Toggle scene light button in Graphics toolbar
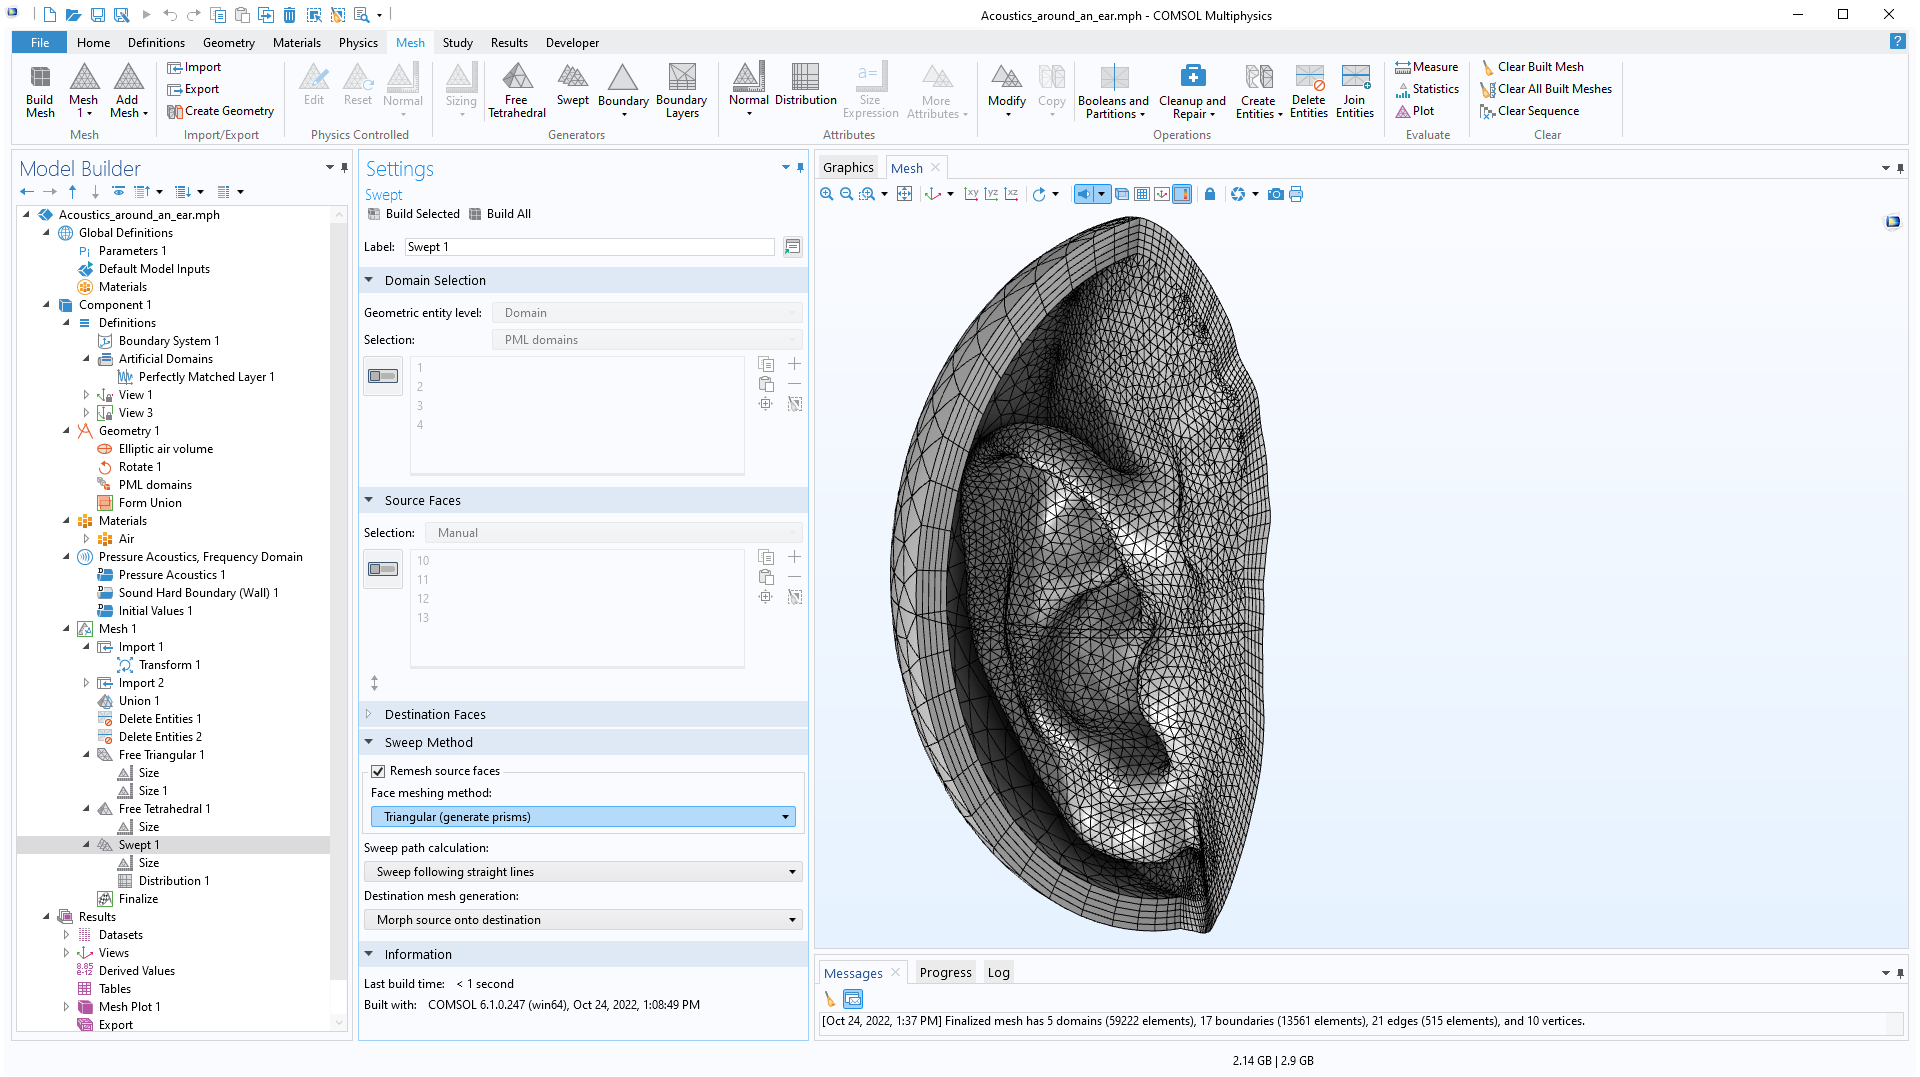Image resolution: width=1920 pixels, height=1077 pixels. click(1084, 194)
